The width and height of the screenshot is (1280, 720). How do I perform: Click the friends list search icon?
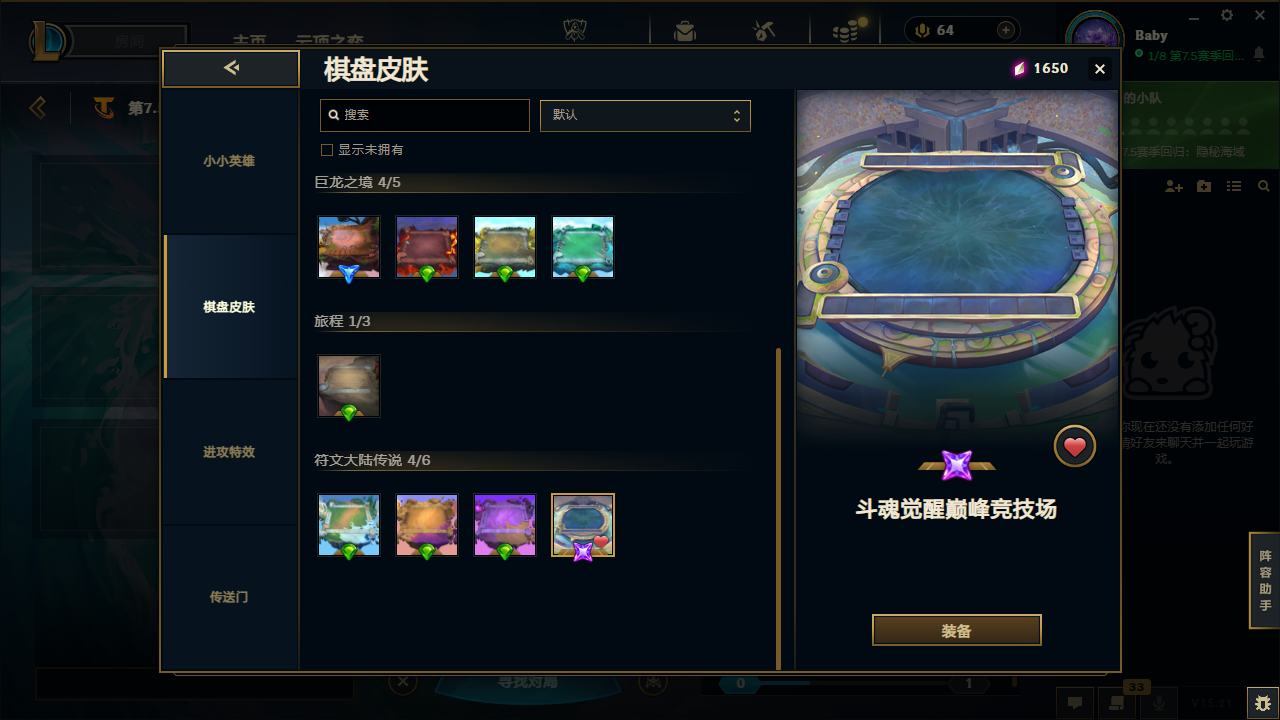coord(1264,187)
